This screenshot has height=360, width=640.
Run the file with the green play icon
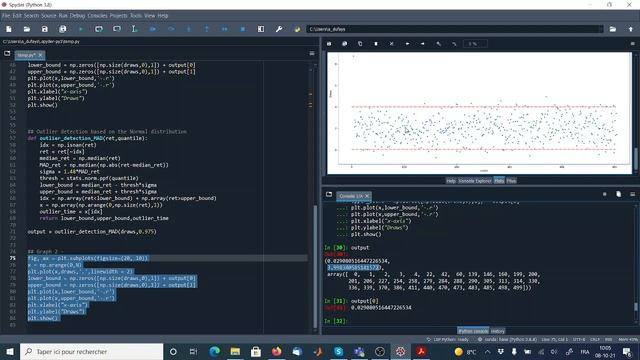[x=81, y=29]
